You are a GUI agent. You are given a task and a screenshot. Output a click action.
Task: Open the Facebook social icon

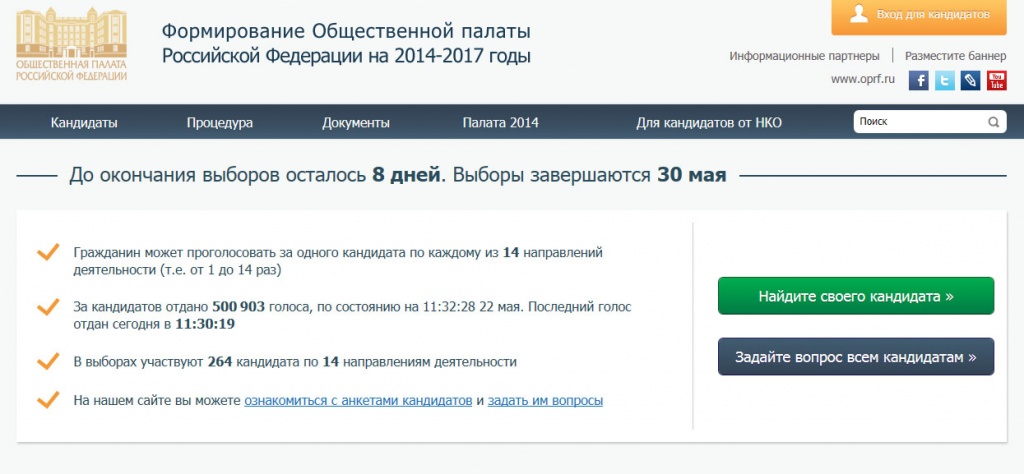tap(918, 80)
